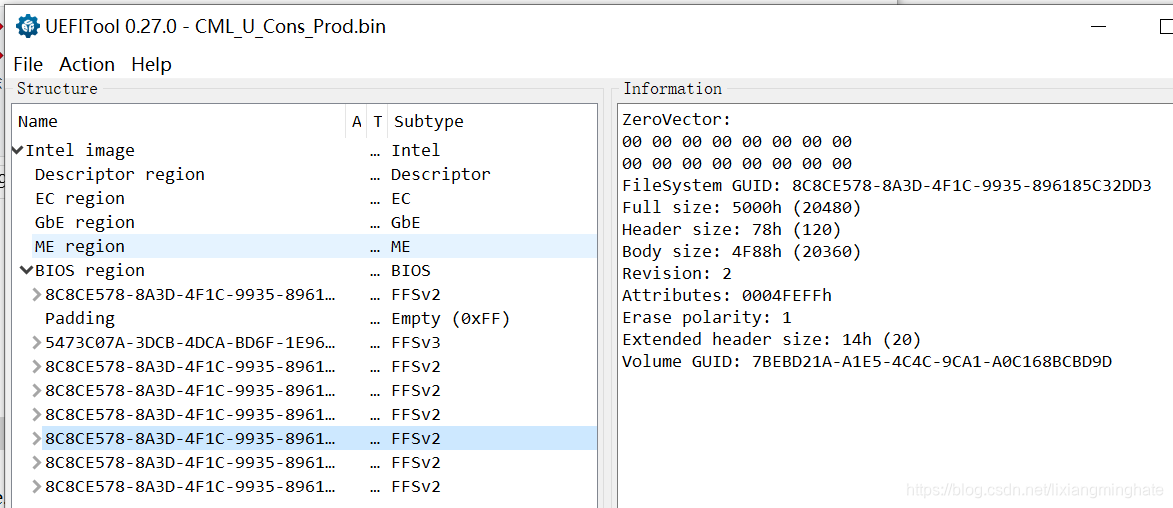The height and width of the screenshot is (508, 1173).
Task: Collapse the Intel image tree node
Action: pyautogui.click(x=18, y=150)
